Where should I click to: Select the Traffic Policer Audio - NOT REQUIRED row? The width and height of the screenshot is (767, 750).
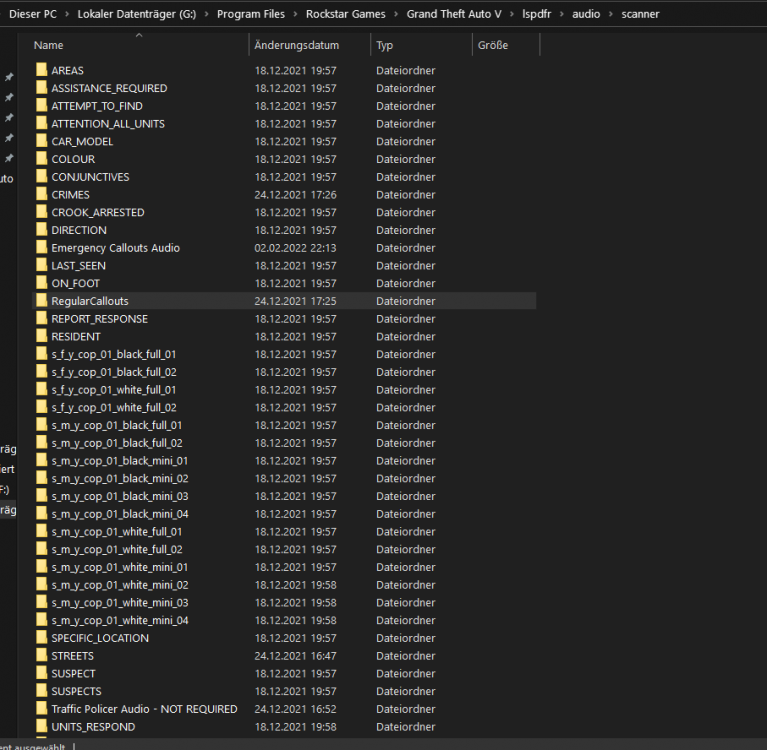(144, 709)
